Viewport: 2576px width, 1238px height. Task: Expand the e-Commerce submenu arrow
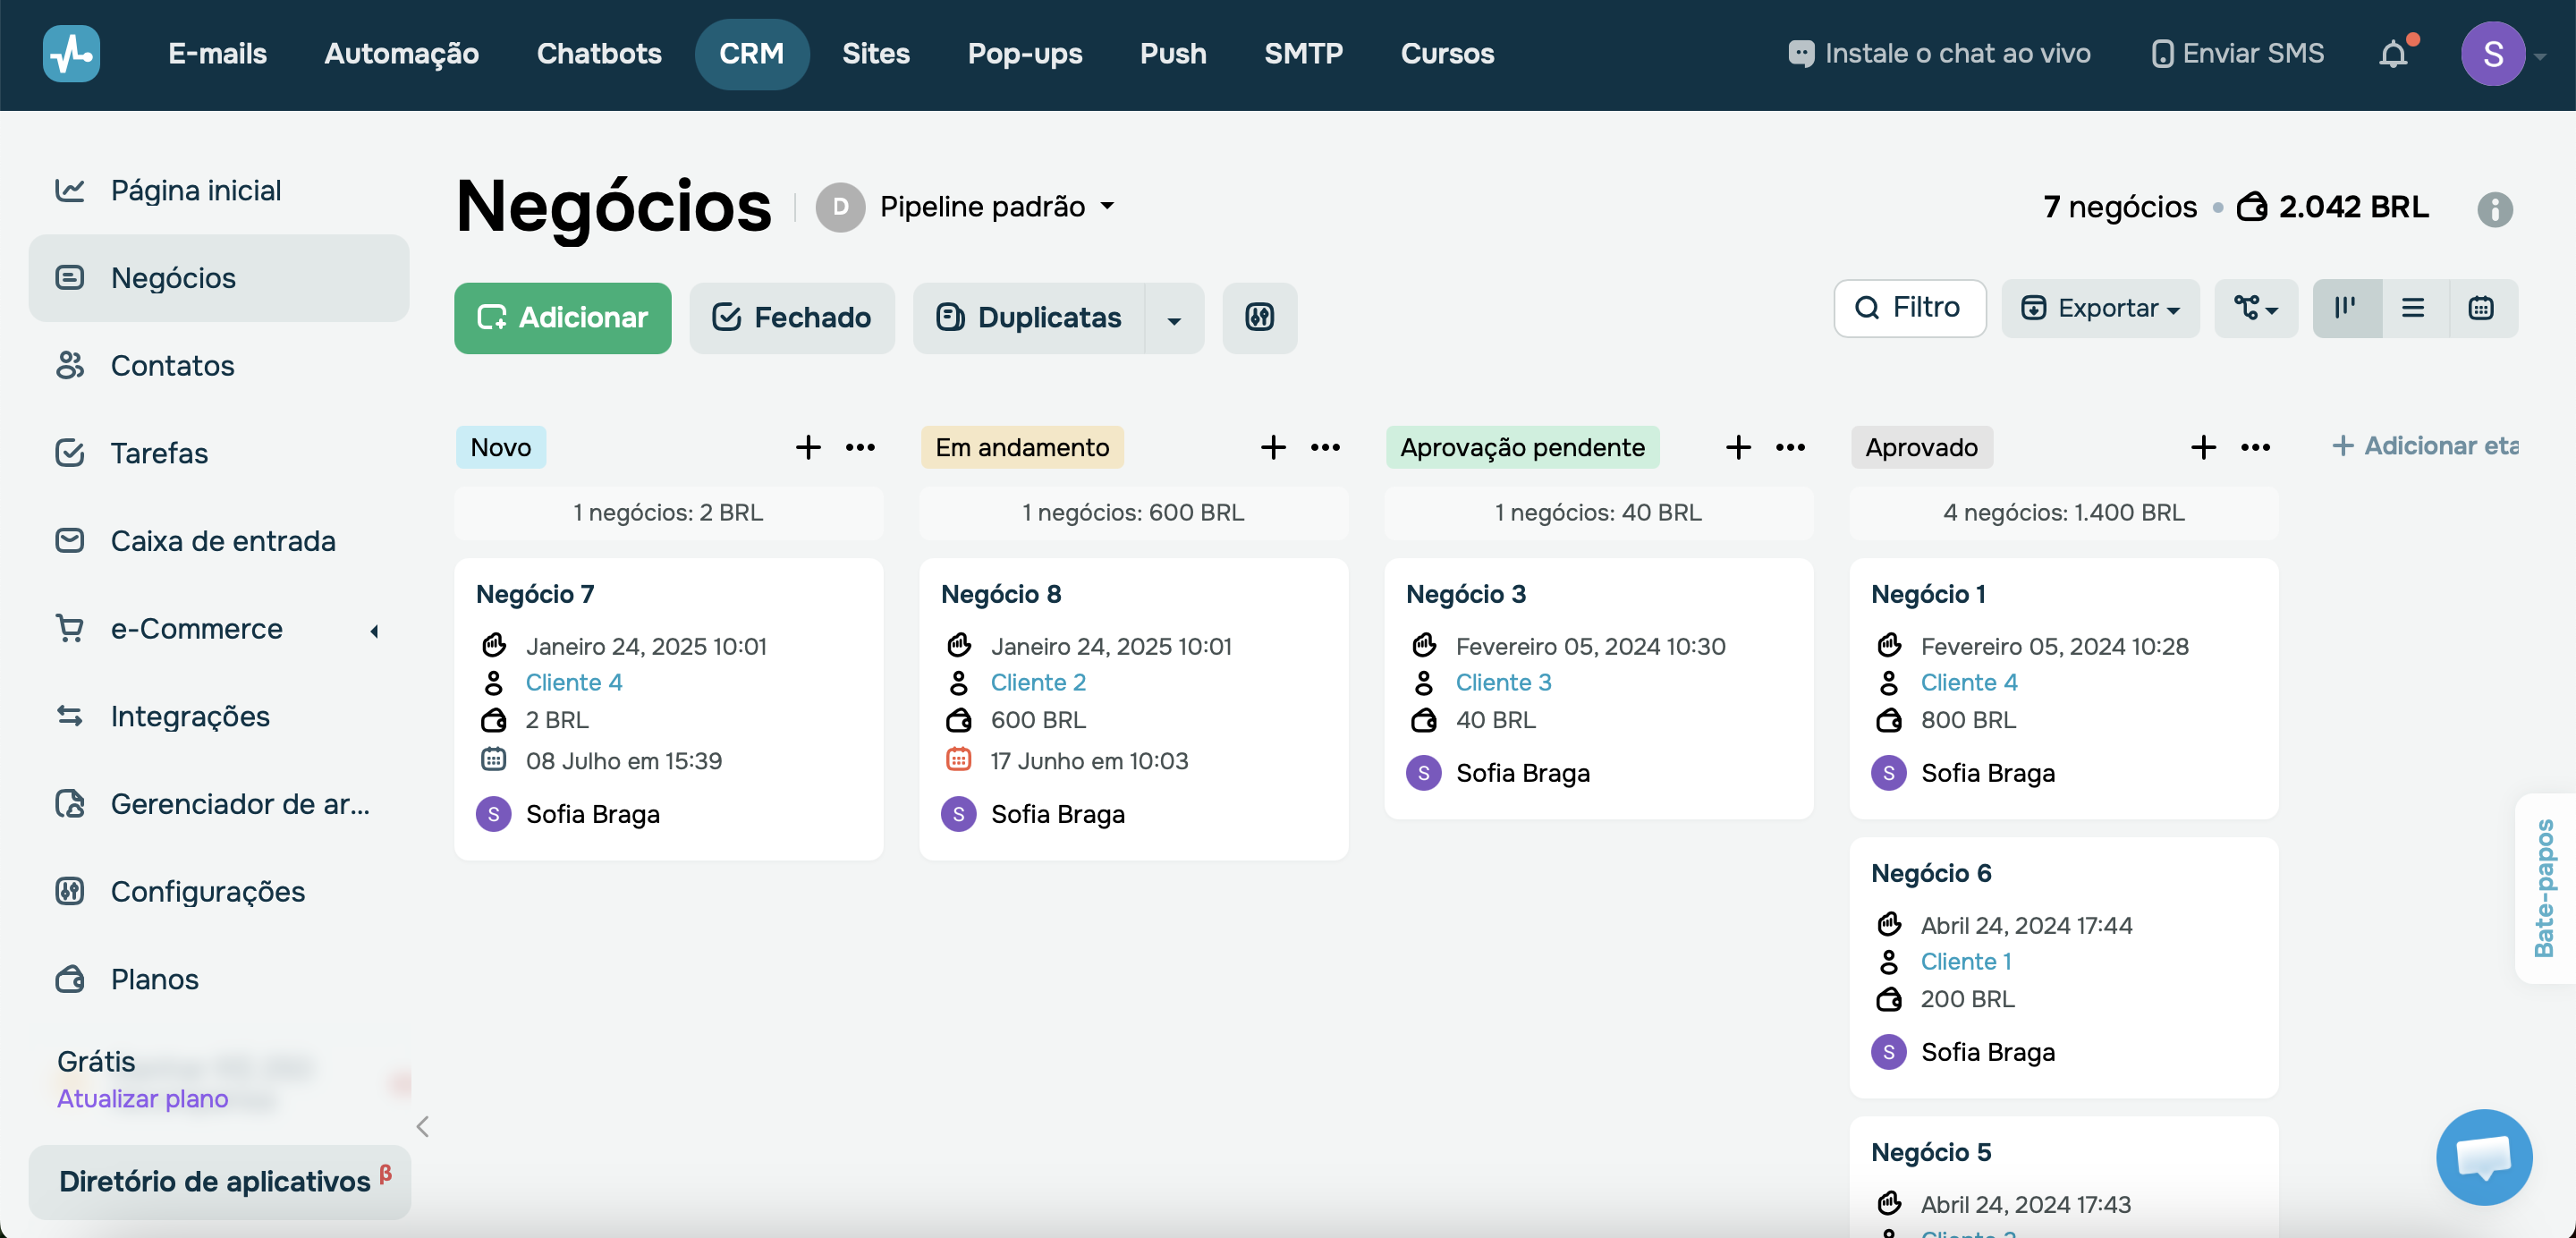[x=374, y=631]
